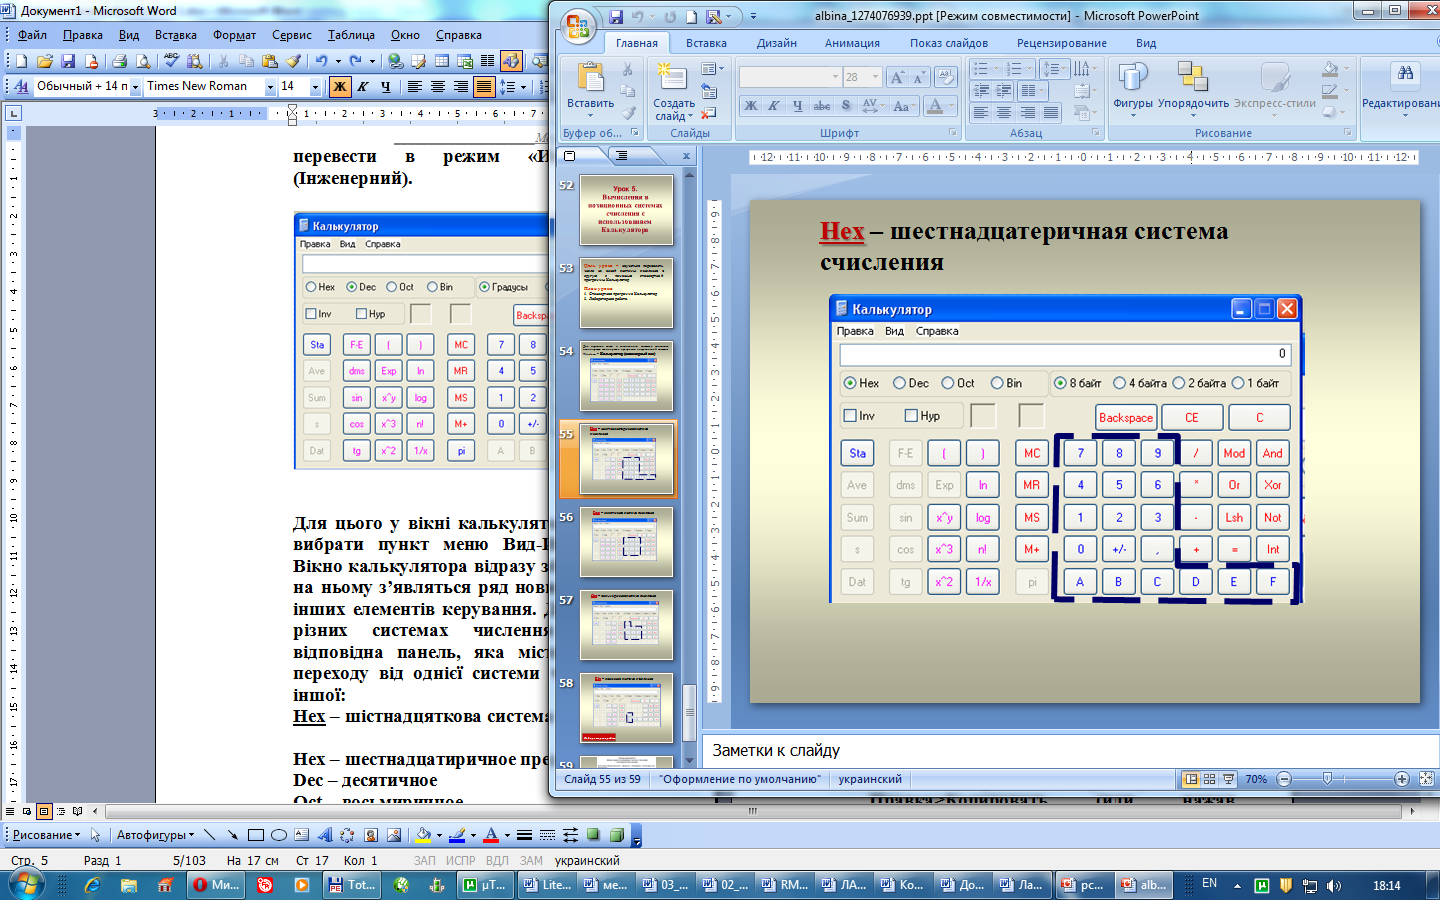The image size is (1440, 900).
Task: Switch to normal view in PowerPoint status bar
Action: click(x=1191, y=779)
